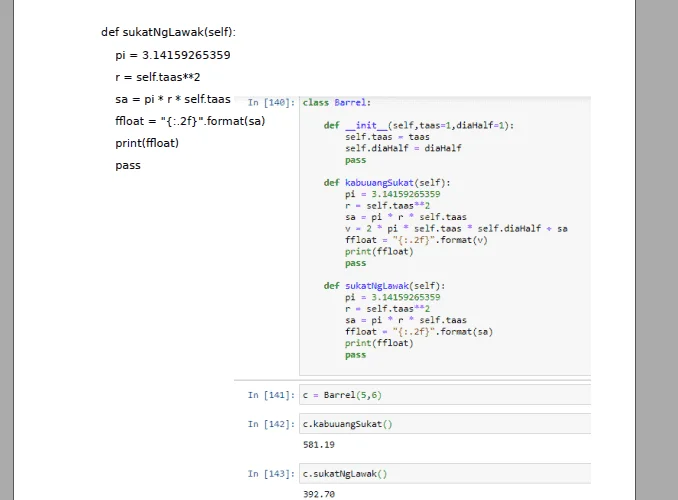Click the 'def sukatNgLawak(self):' document line
Viewport: 678px width, 500px height.
168,32
